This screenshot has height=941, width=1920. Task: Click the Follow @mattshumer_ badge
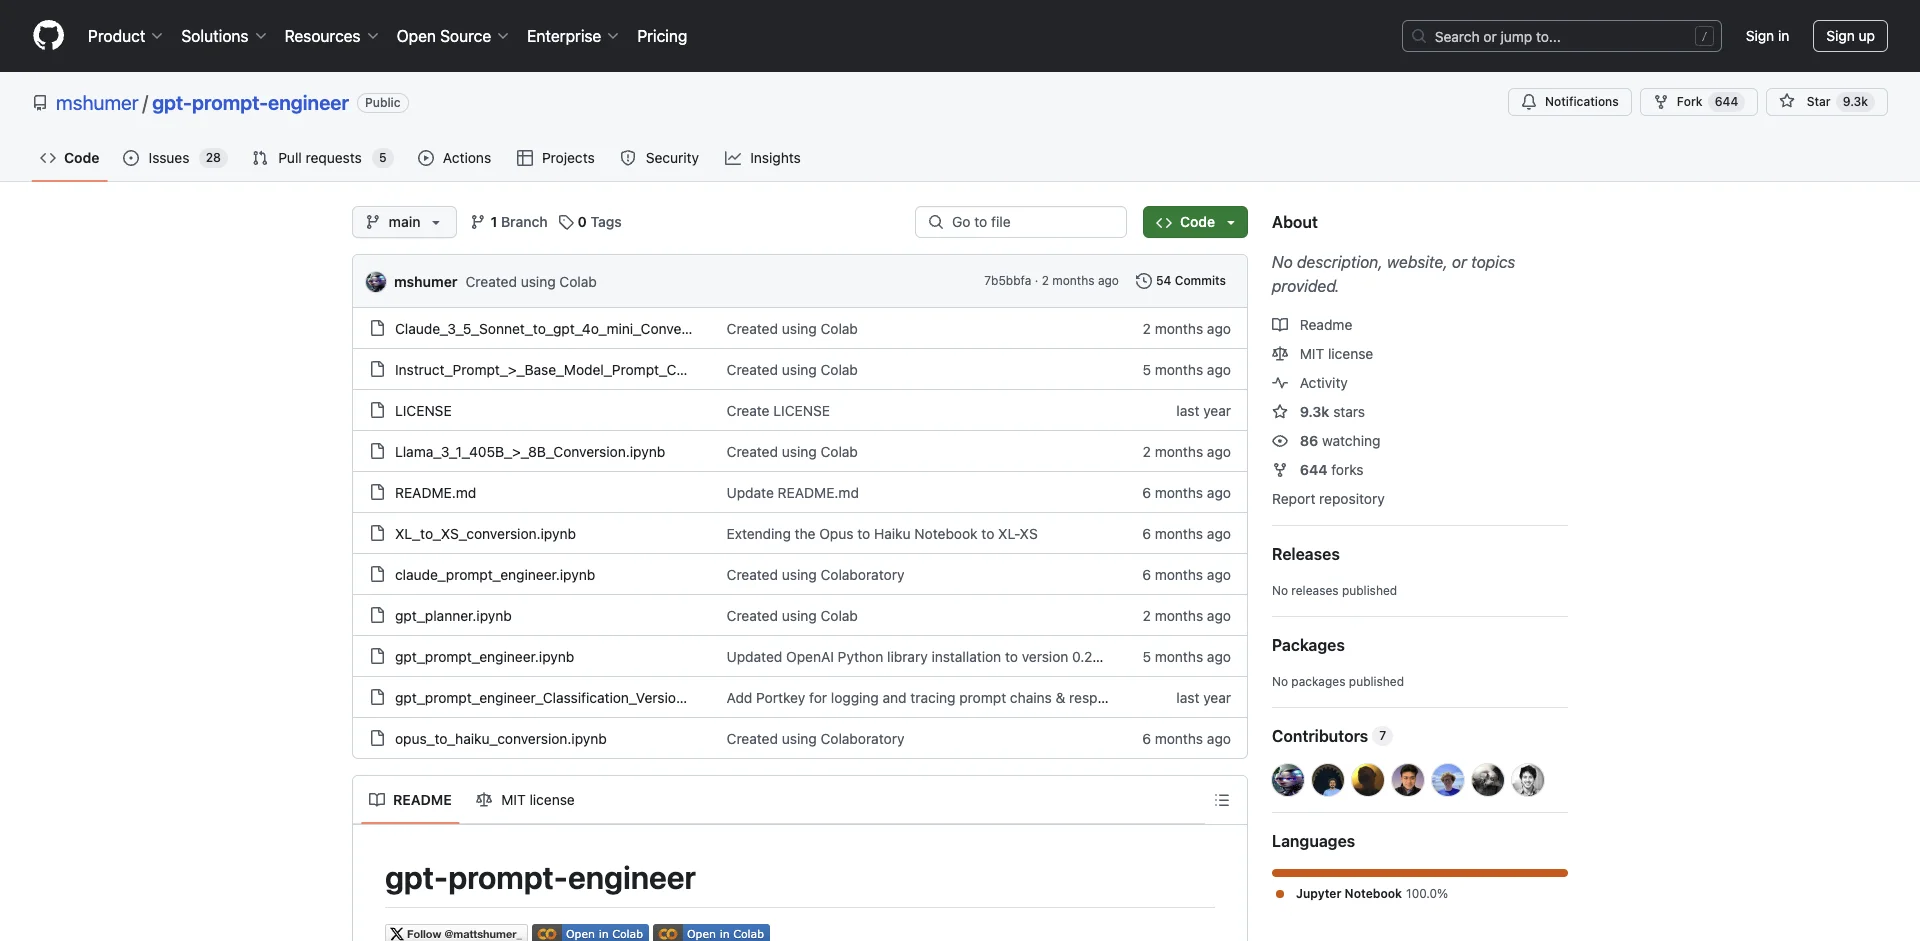tap(456, 933)
